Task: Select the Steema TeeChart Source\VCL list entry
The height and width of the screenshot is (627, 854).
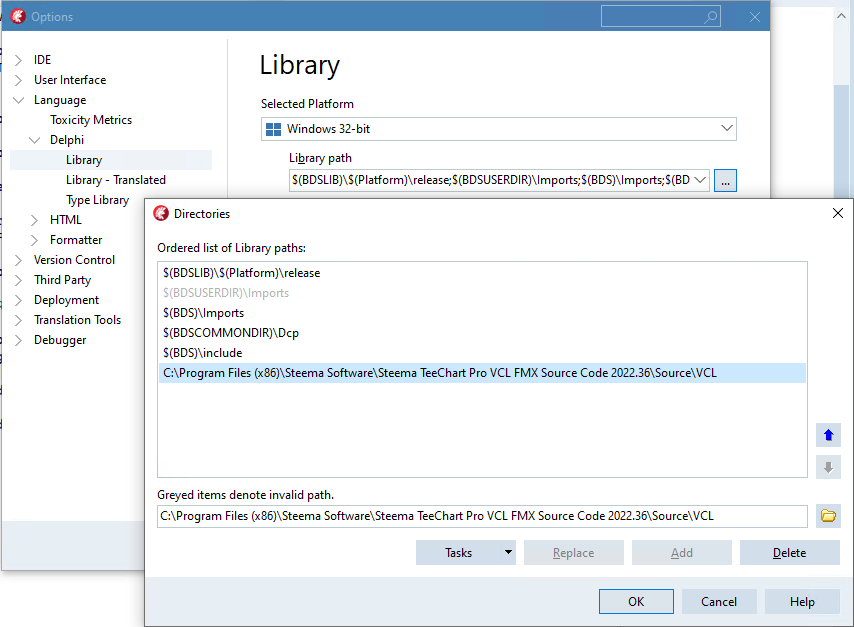Action: [x=482, y=373]
